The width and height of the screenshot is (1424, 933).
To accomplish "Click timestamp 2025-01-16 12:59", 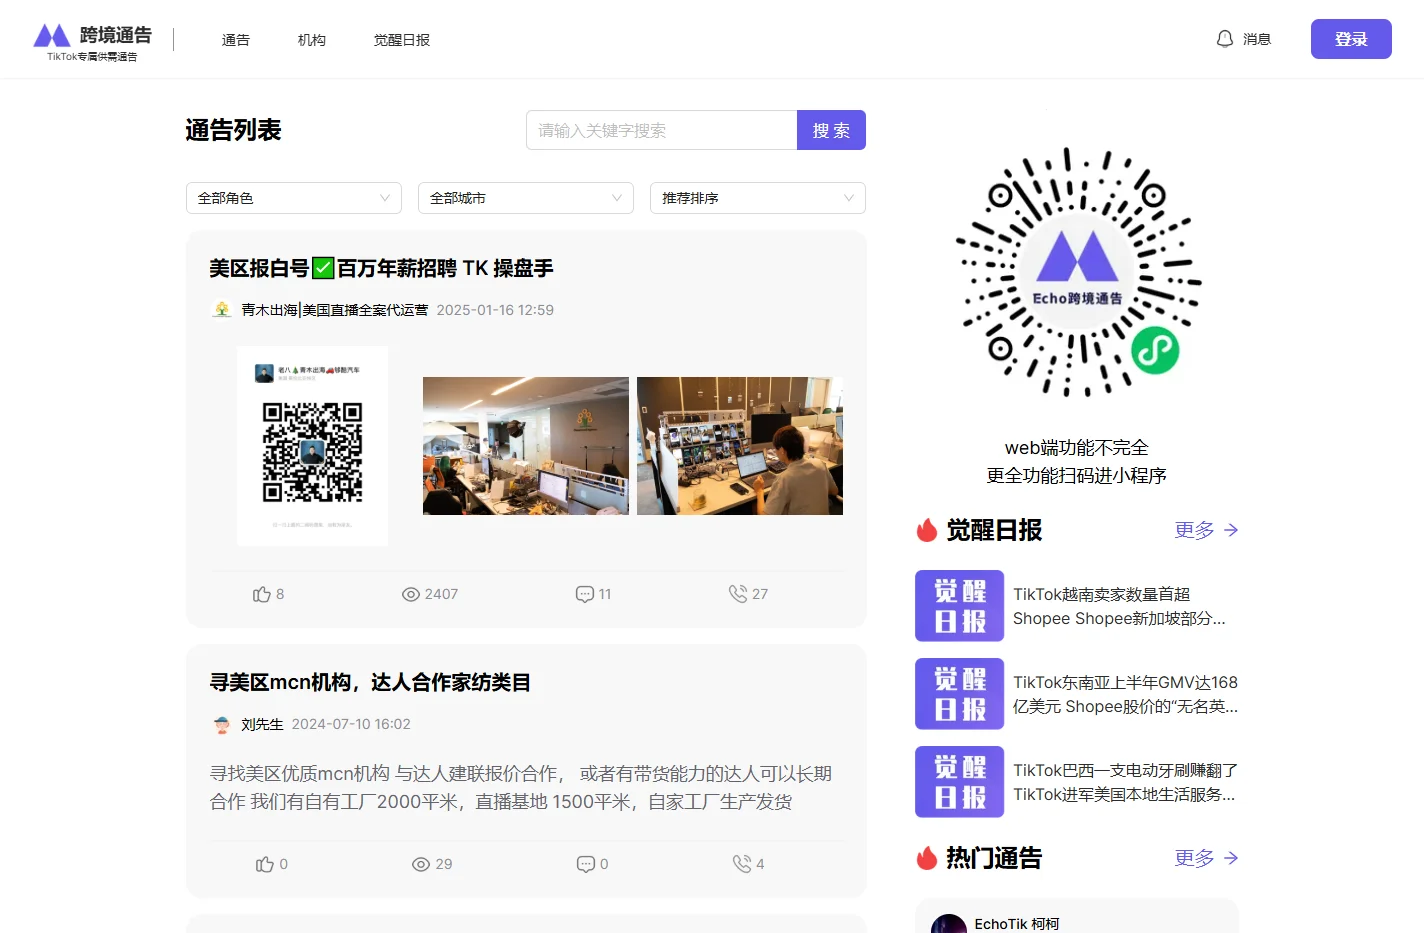I will 495,310.
